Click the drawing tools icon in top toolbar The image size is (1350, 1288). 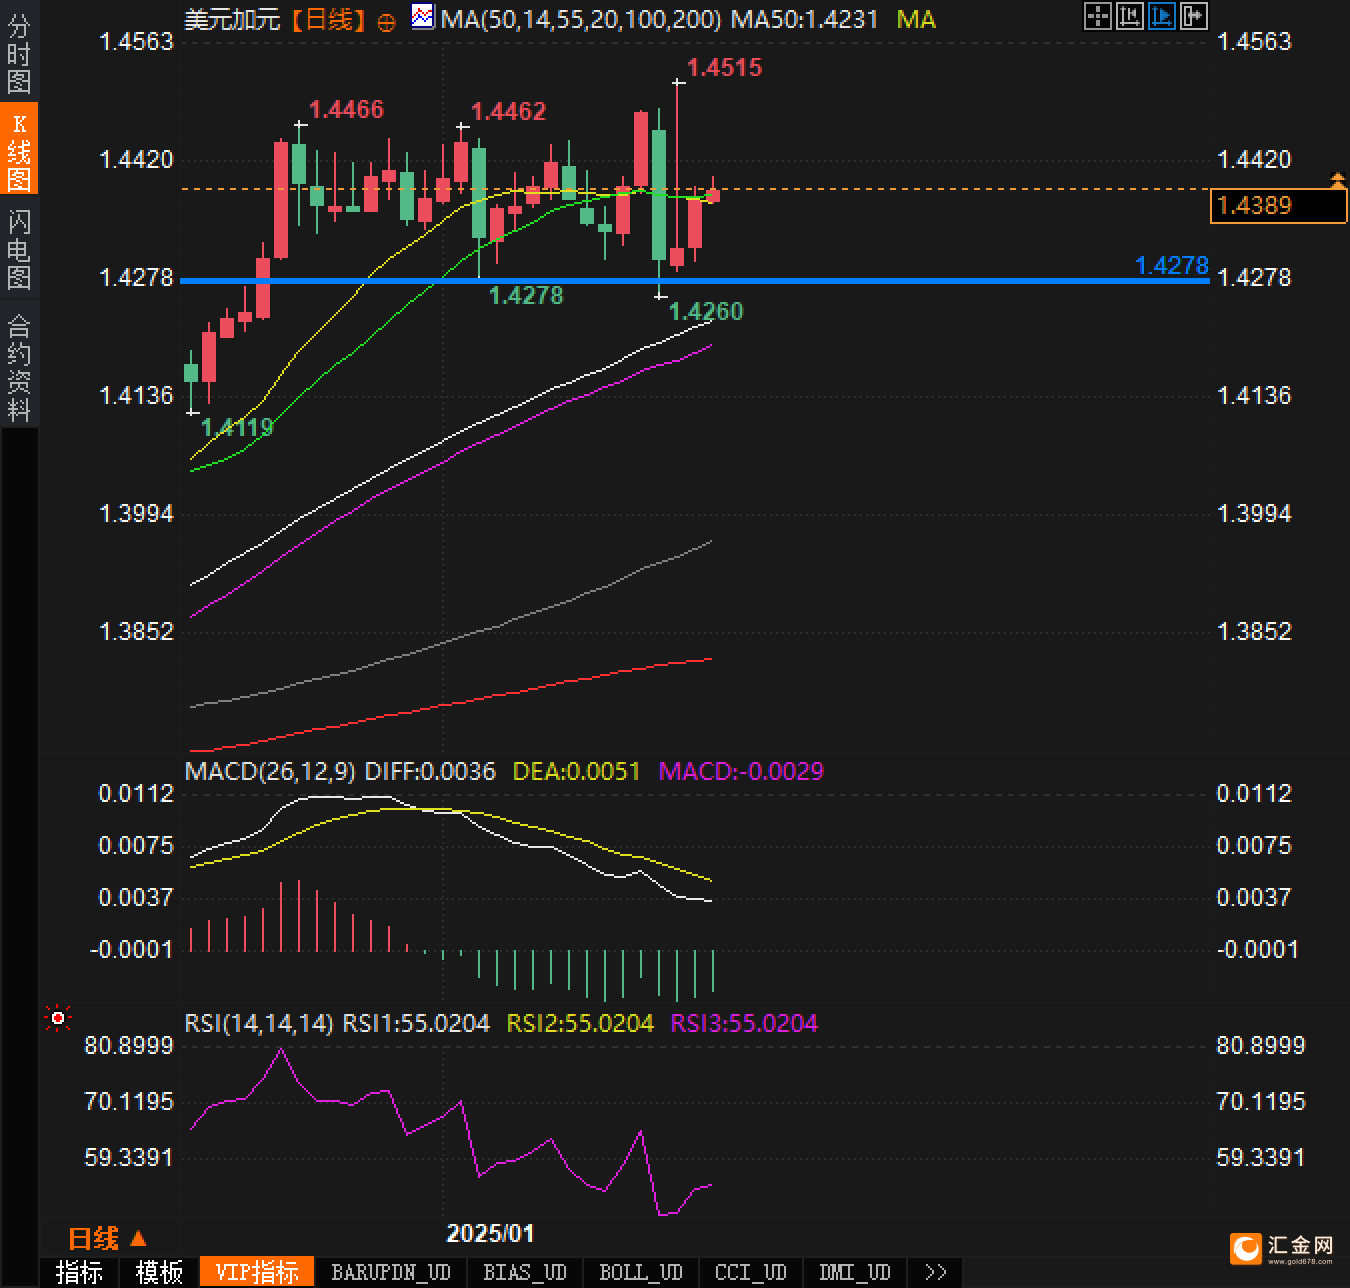(1130, 16)
